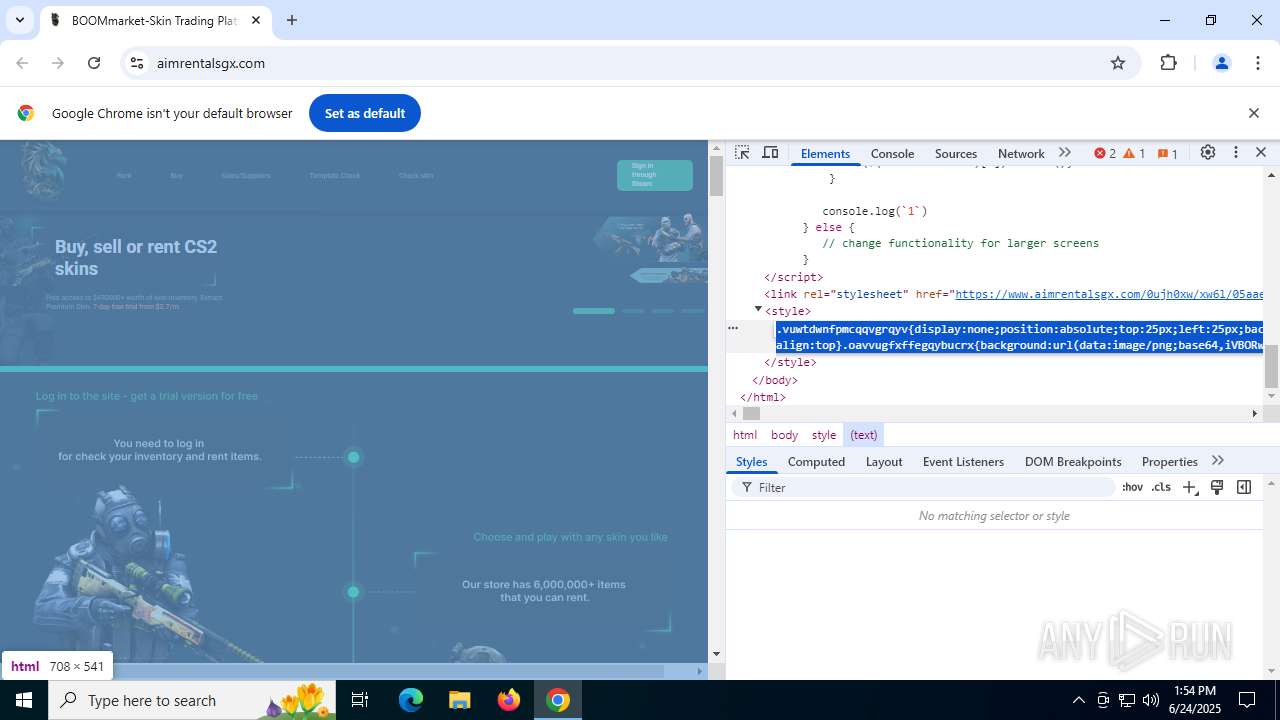Open the DOM Breakpoints pane tab
This screenshot has width=1280, height=720.
coord(1073,461)
